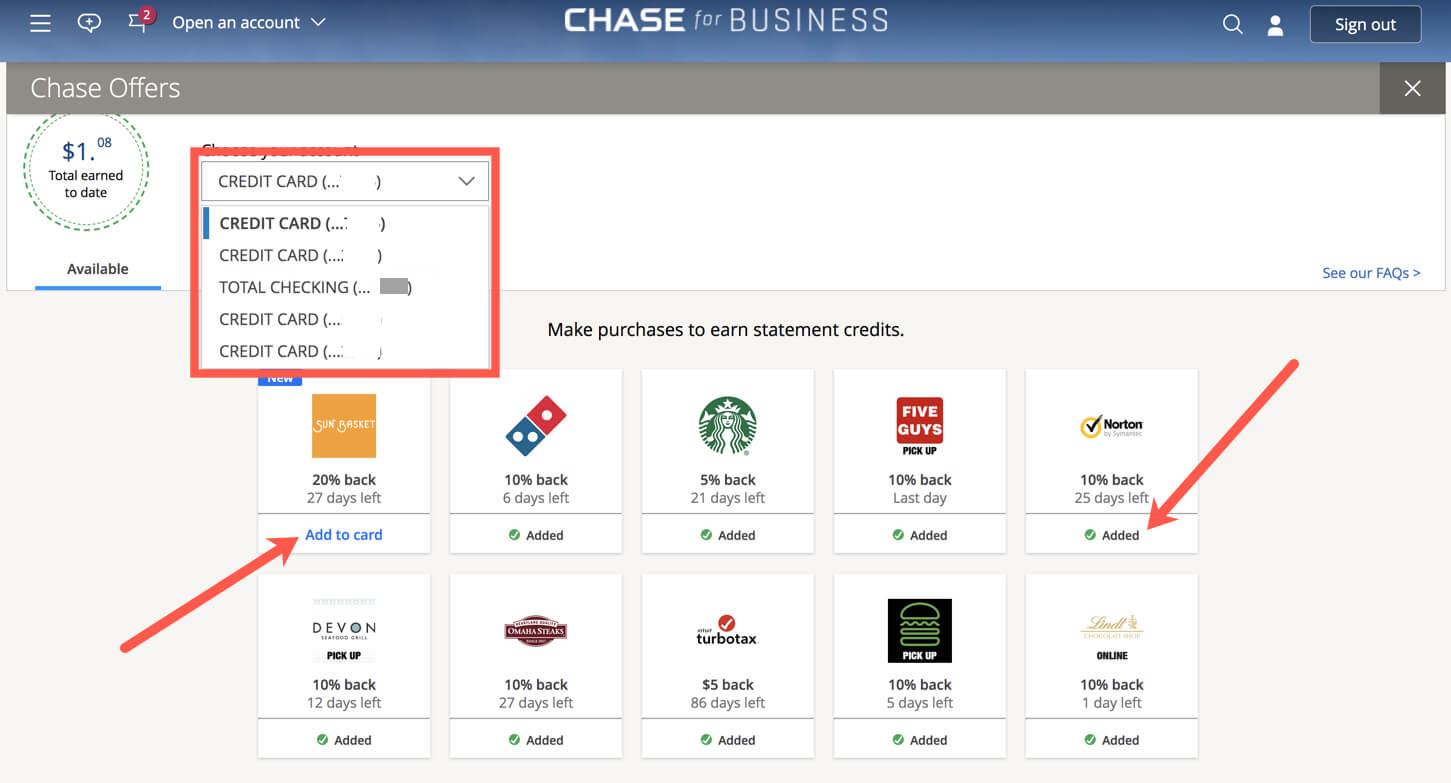Image resolution: width=1451 pixels, height=783 pixels.
Task: Click the Sign out button
Action: (1365, 25)
